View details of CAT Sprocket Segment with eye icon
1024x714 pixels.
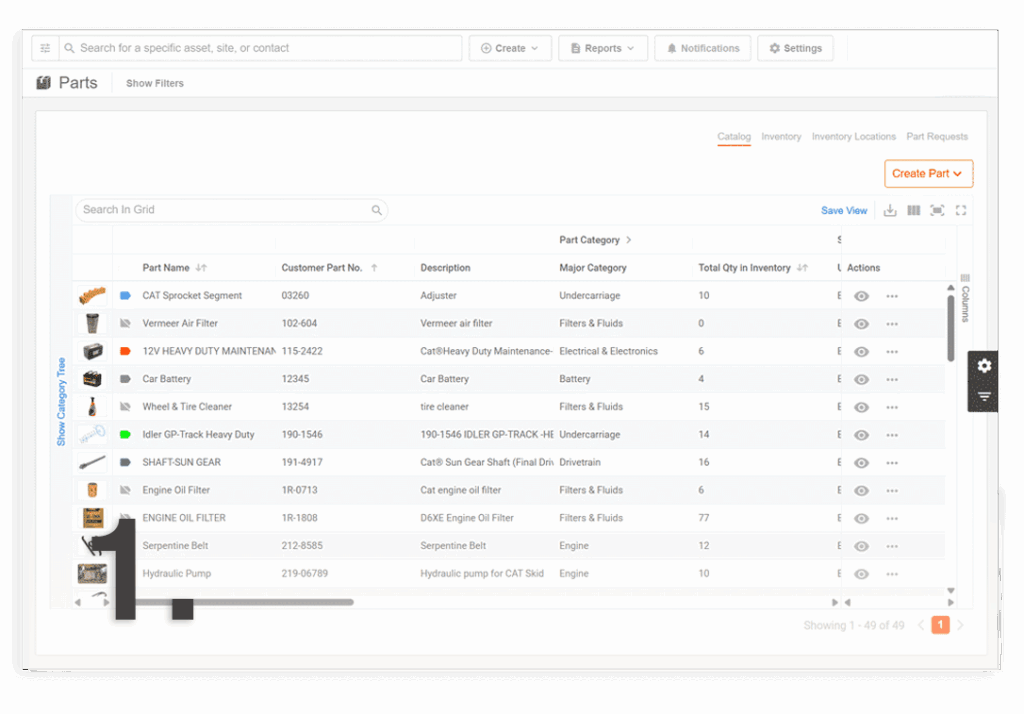click(x=861, y=295)
